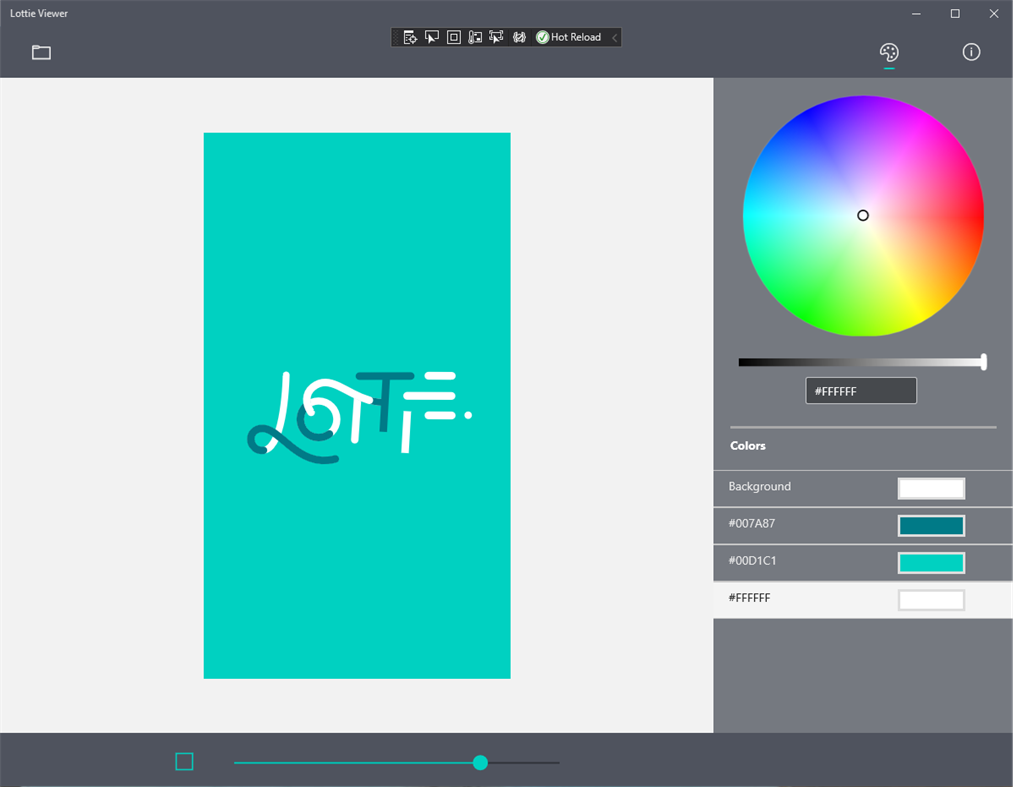Viewport: 1013px width, 787px height.
Task: Click the binding failures braces icon
Action: click(519, 37)
